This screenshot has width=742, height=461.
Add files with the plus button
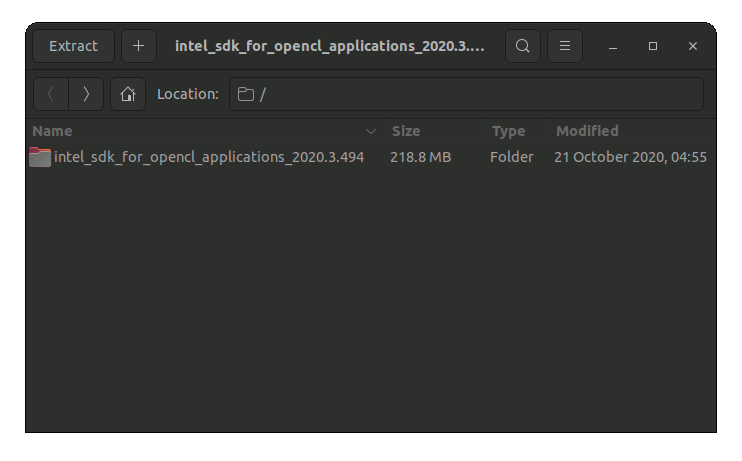(x=139, y=46)
